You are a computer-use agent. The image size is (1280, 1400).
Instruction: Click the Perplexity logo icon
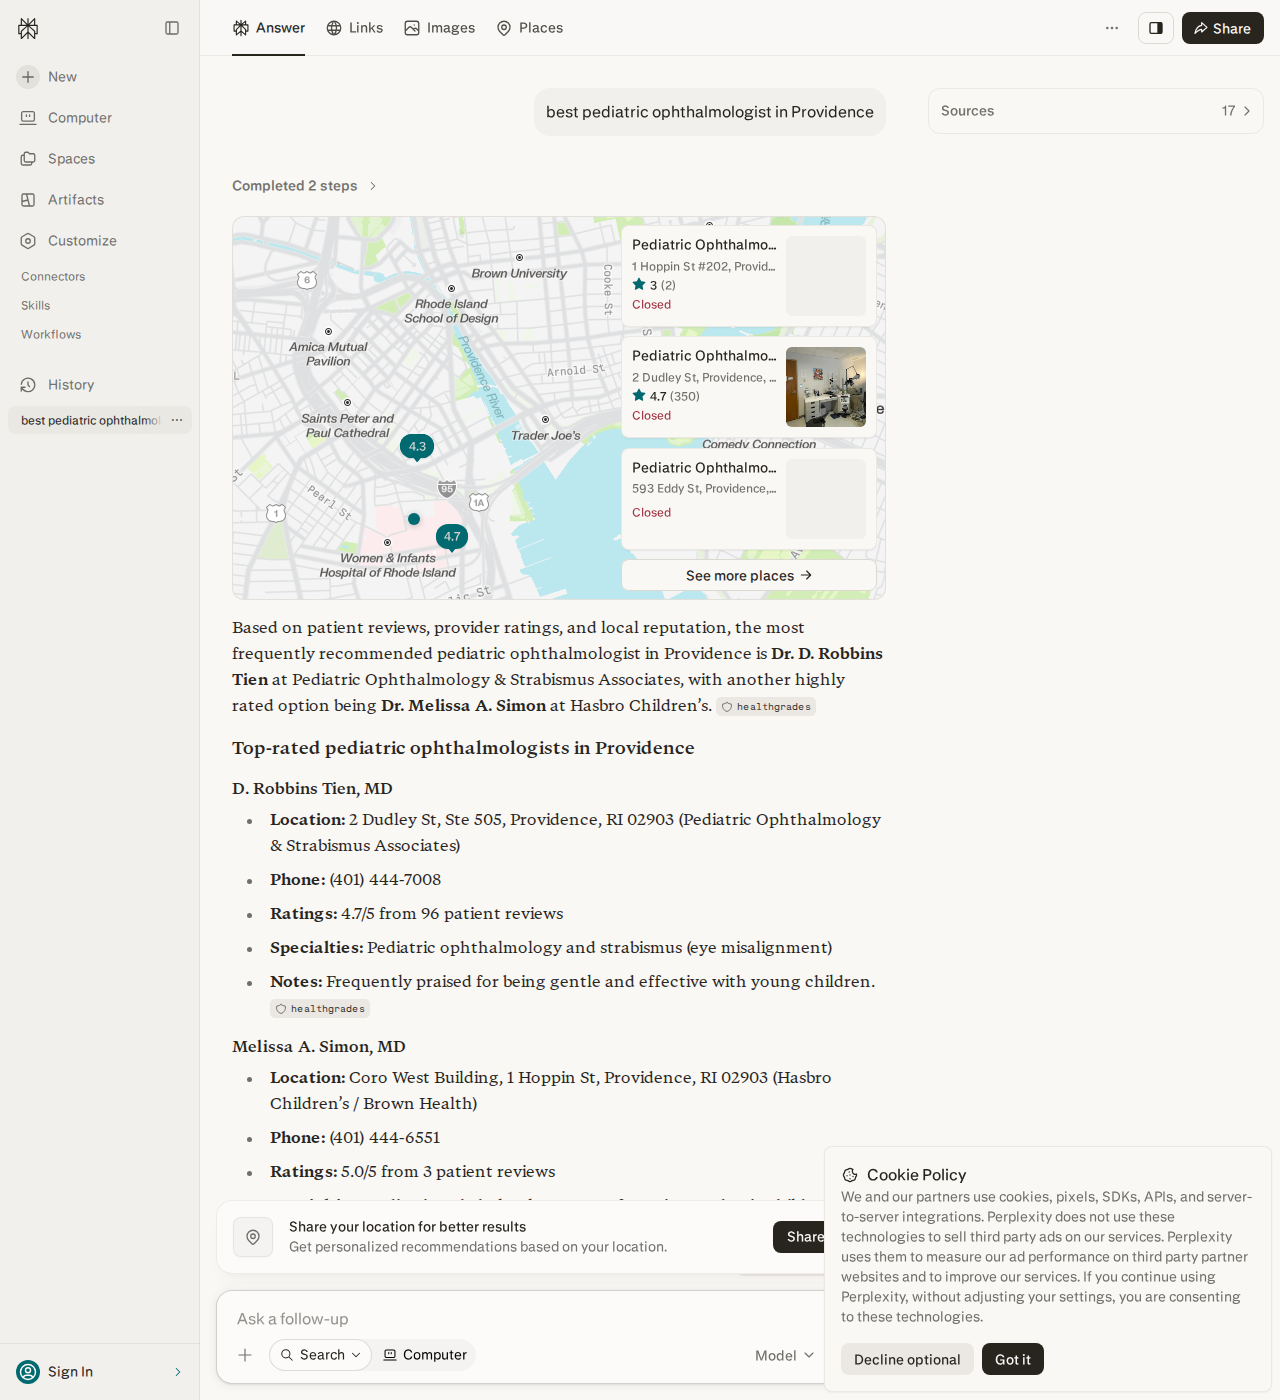point(28,29)
